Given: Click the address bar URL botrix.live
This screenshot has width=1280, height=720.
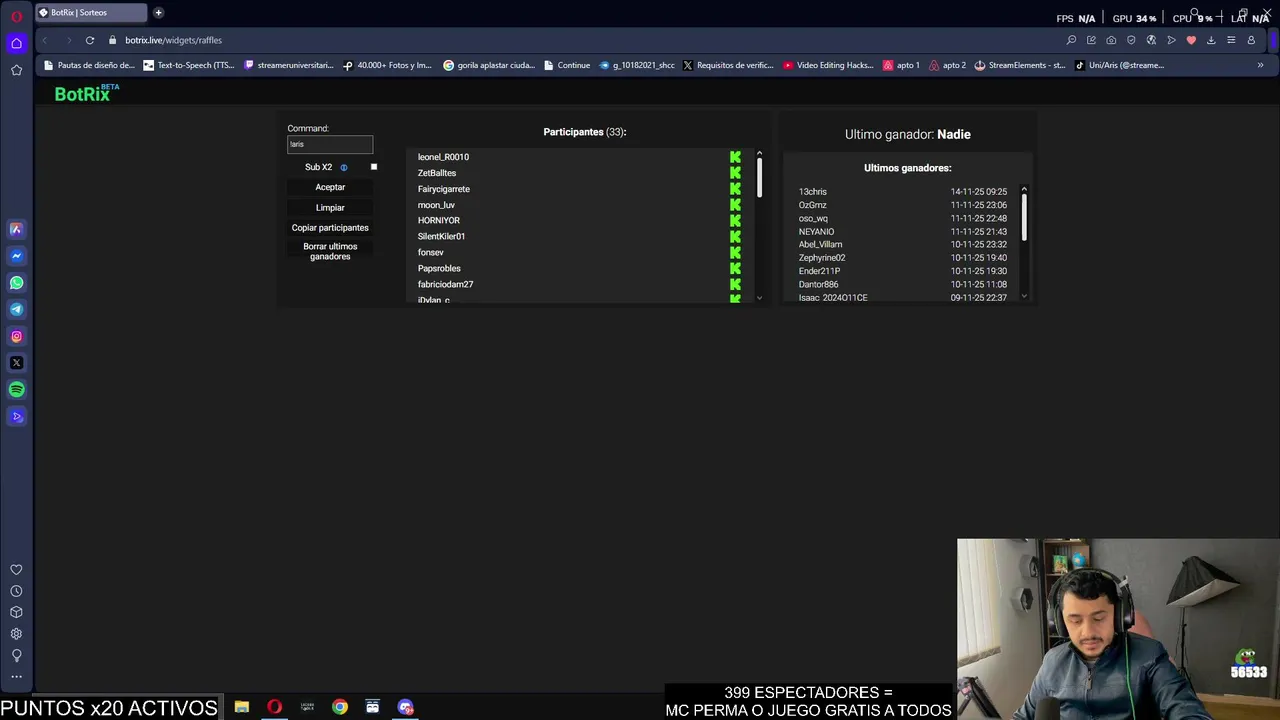Looking at the screenshot, I should click(x=173, y=40).
